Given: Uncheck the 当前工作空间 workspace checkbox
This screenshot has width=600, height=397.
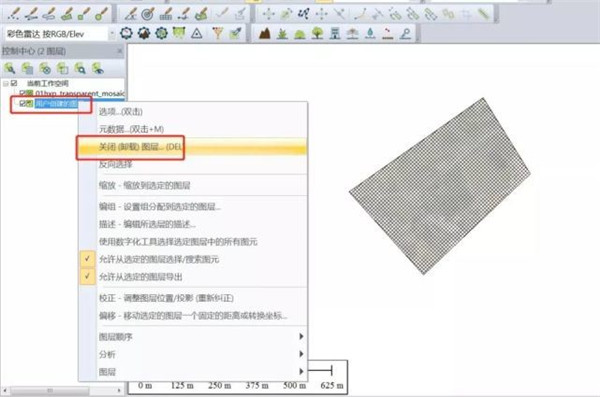Looking at the screenshot, I should click(x=15, y=83).
